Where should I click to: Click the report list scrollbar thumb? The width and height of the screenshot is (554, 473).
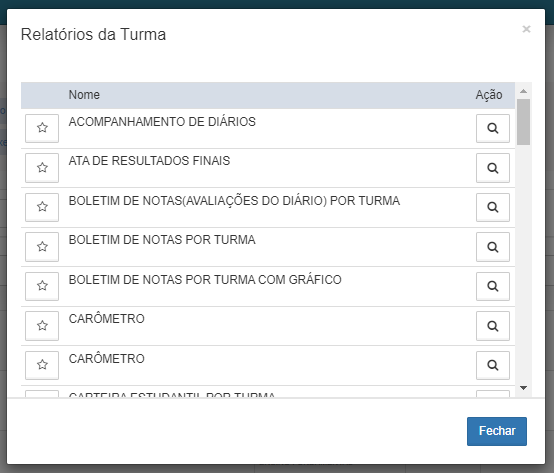coord(523,122)
